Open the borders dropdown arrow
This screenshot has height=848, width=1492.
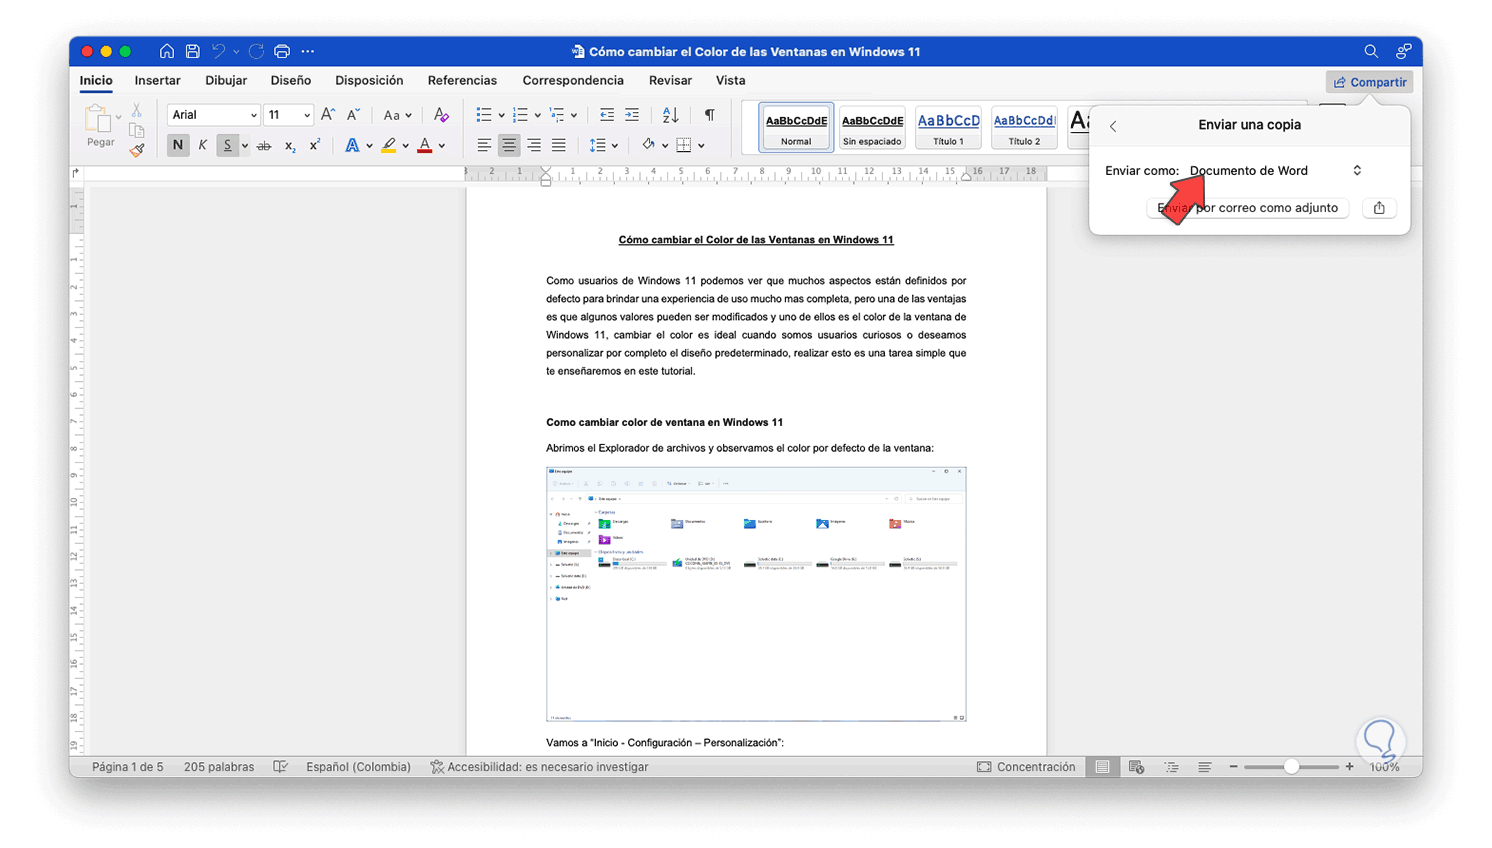point(701,146)
